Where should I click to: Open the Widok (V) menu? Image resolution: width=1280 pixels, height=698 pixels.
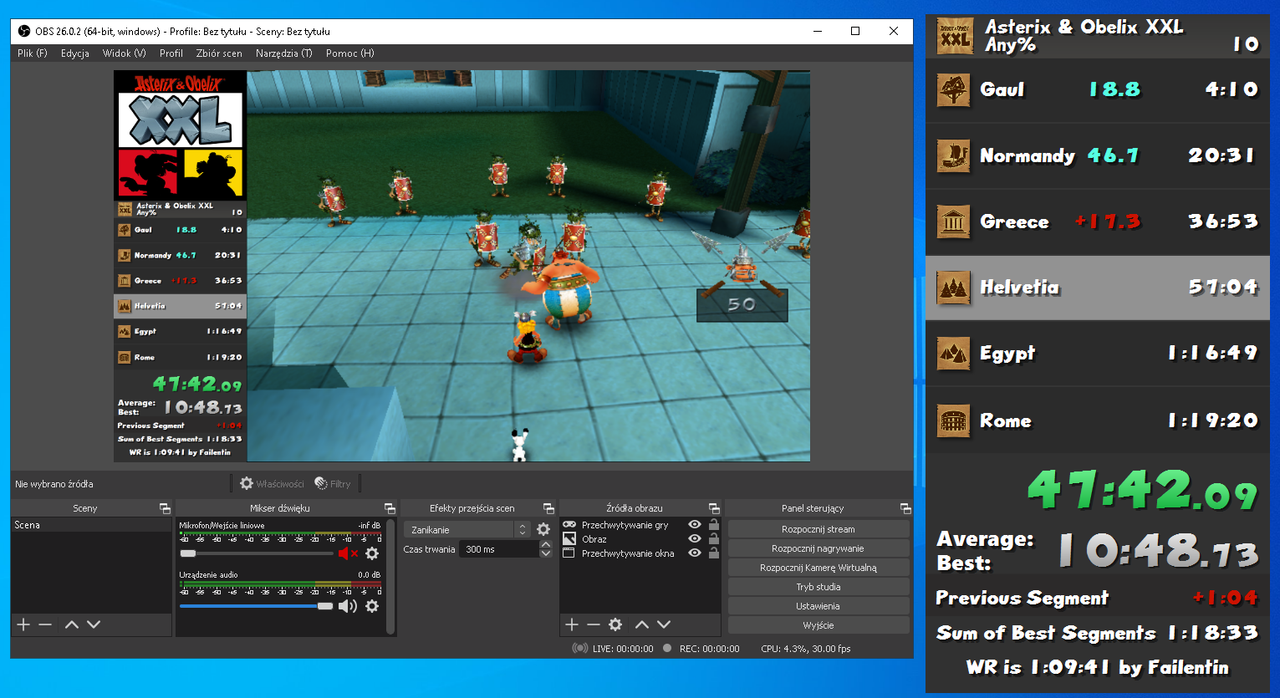point(124,53)
